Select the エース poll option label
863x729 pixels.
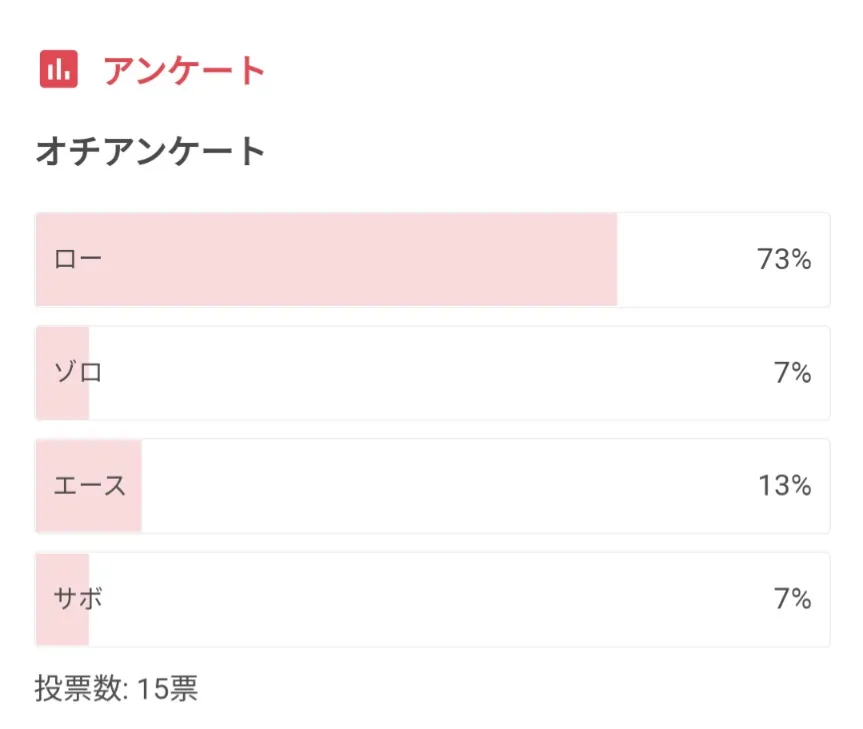coord(90,486)
